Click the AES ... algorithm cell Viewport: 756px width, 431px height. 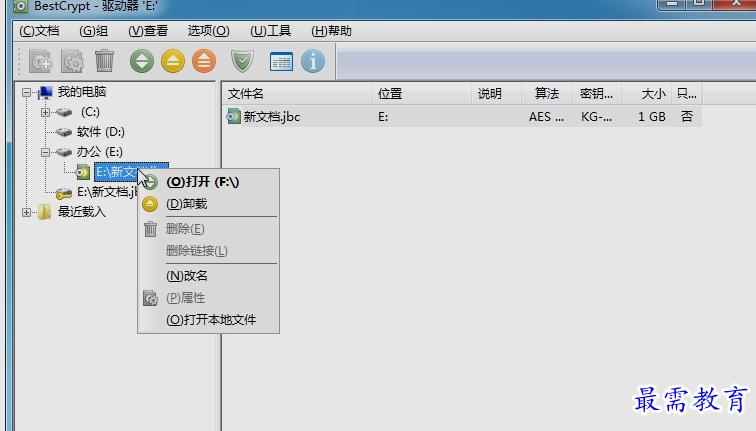click(x=546, y=117)
